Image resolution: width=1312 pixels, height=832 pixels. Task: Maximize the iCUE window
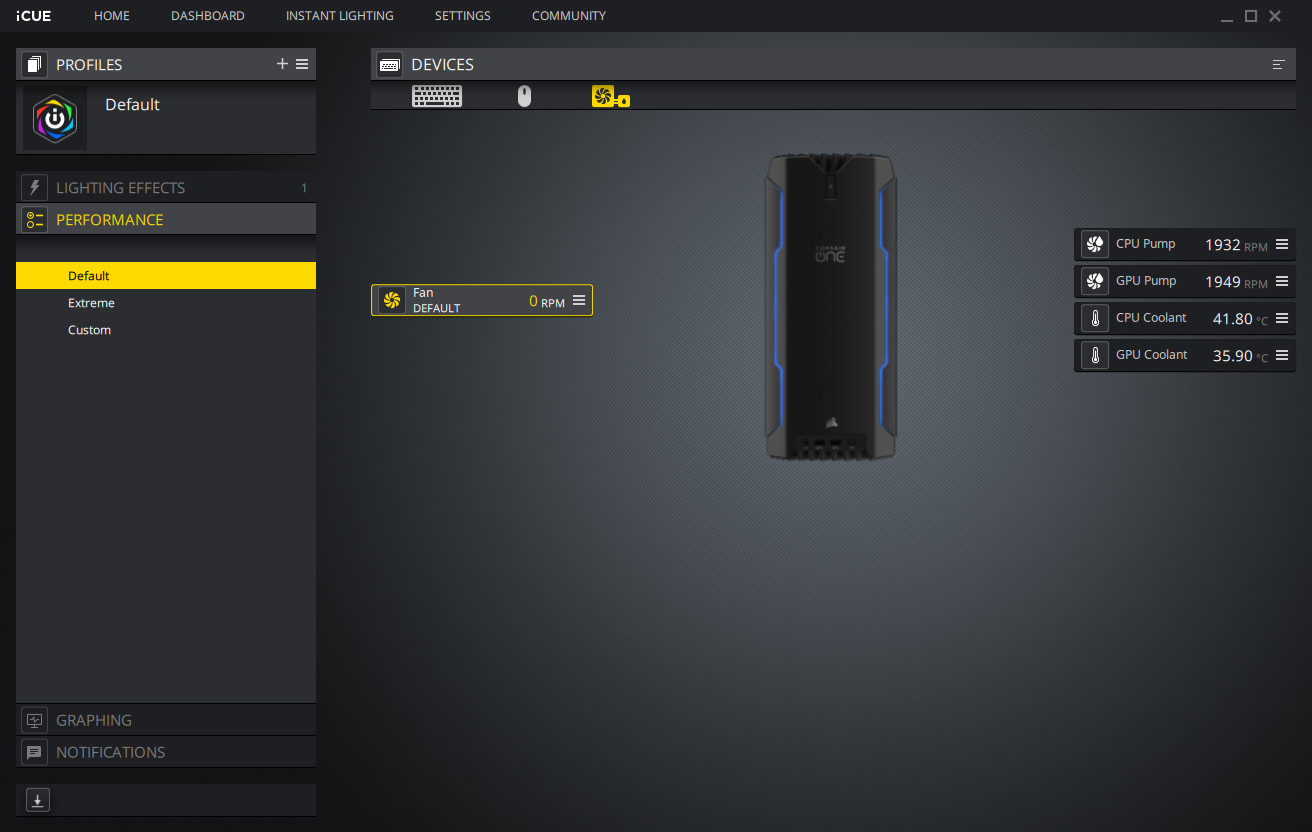coord(1251,16)
